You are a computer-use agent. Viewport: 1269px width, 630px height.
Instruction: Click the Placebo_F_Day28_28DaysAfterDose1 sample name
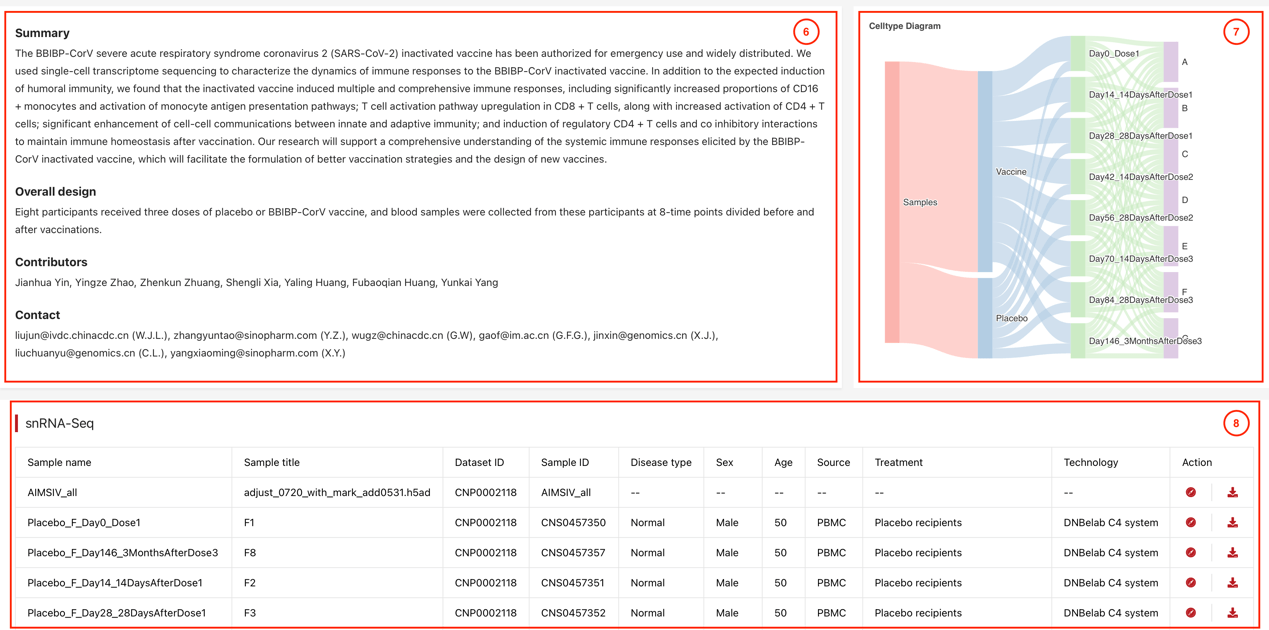117,613
